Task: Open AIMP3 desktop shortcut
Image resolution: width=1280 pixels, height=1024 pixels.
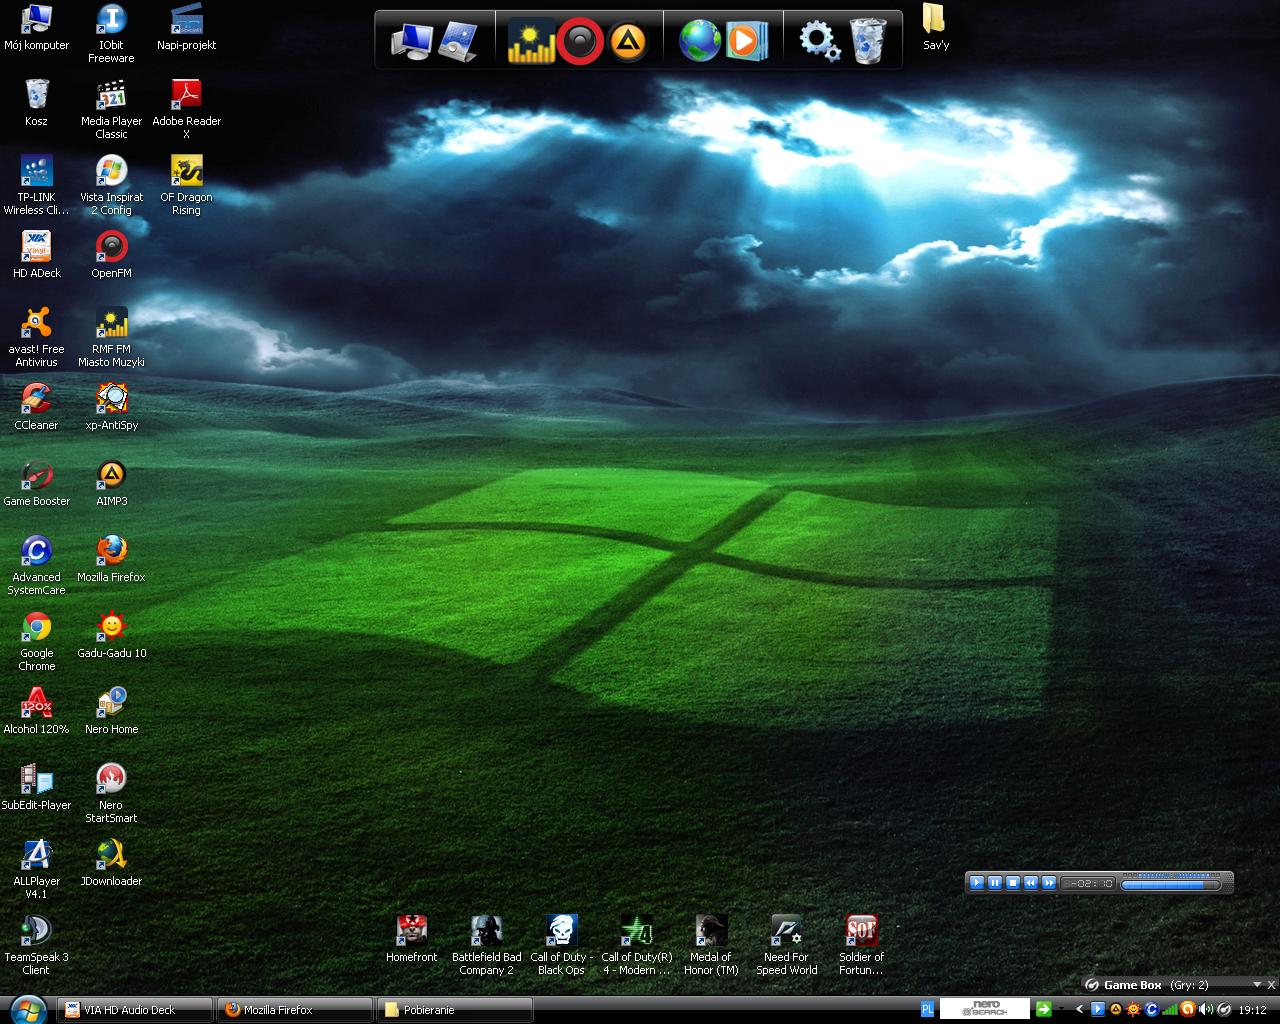Action: pos(111,483)
